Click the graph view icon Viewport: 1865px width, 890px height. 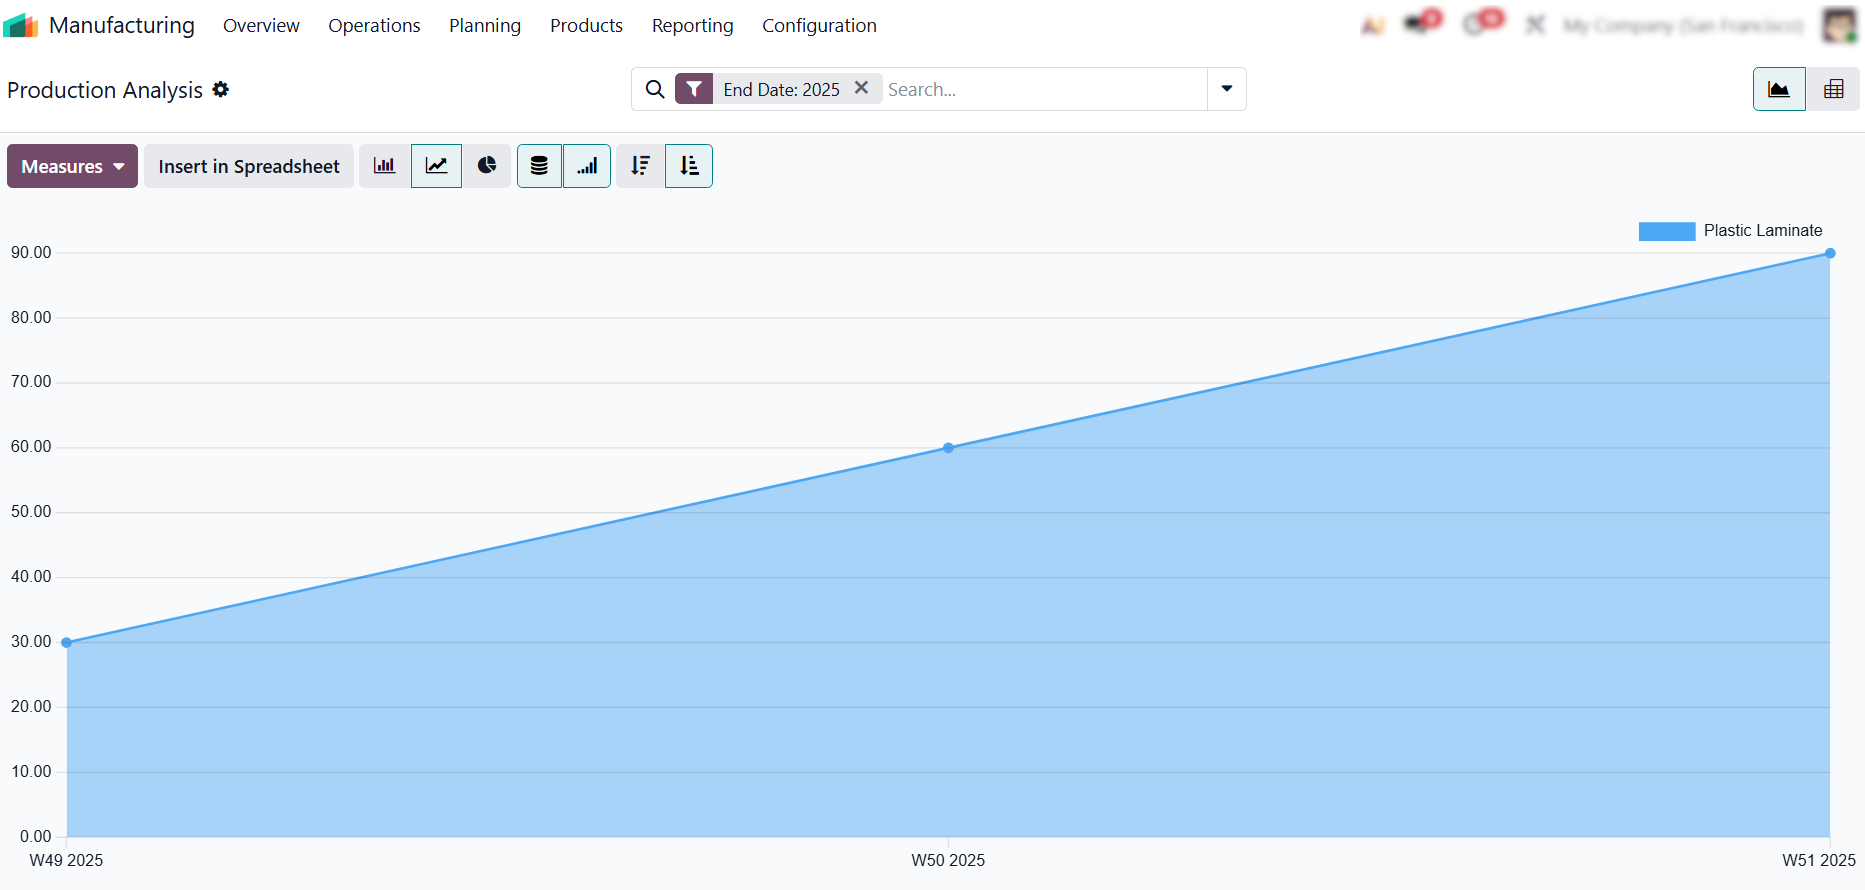[1779, 89]
